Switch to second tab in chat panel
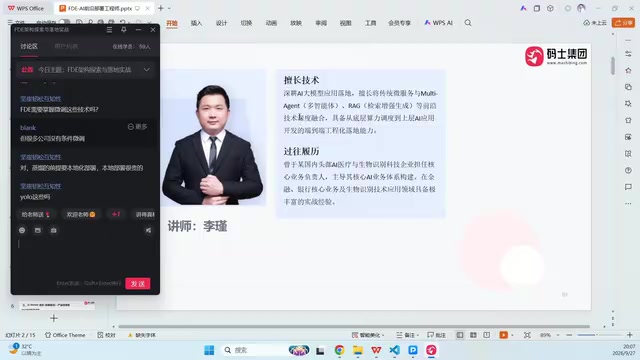The width and height of the screenshot is (640, 360). [66, 47]
